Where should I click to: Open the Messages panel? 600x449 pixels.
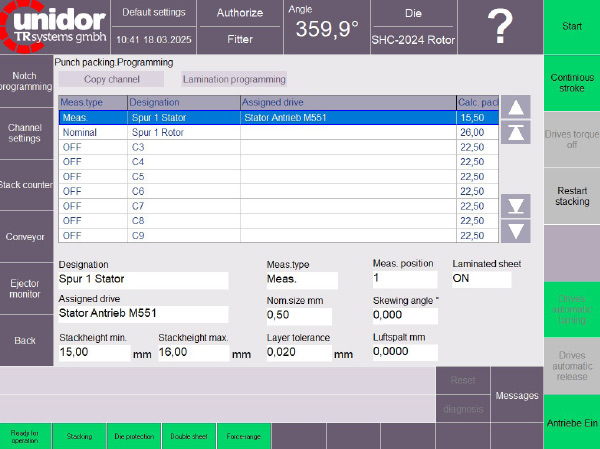point(517,395)
